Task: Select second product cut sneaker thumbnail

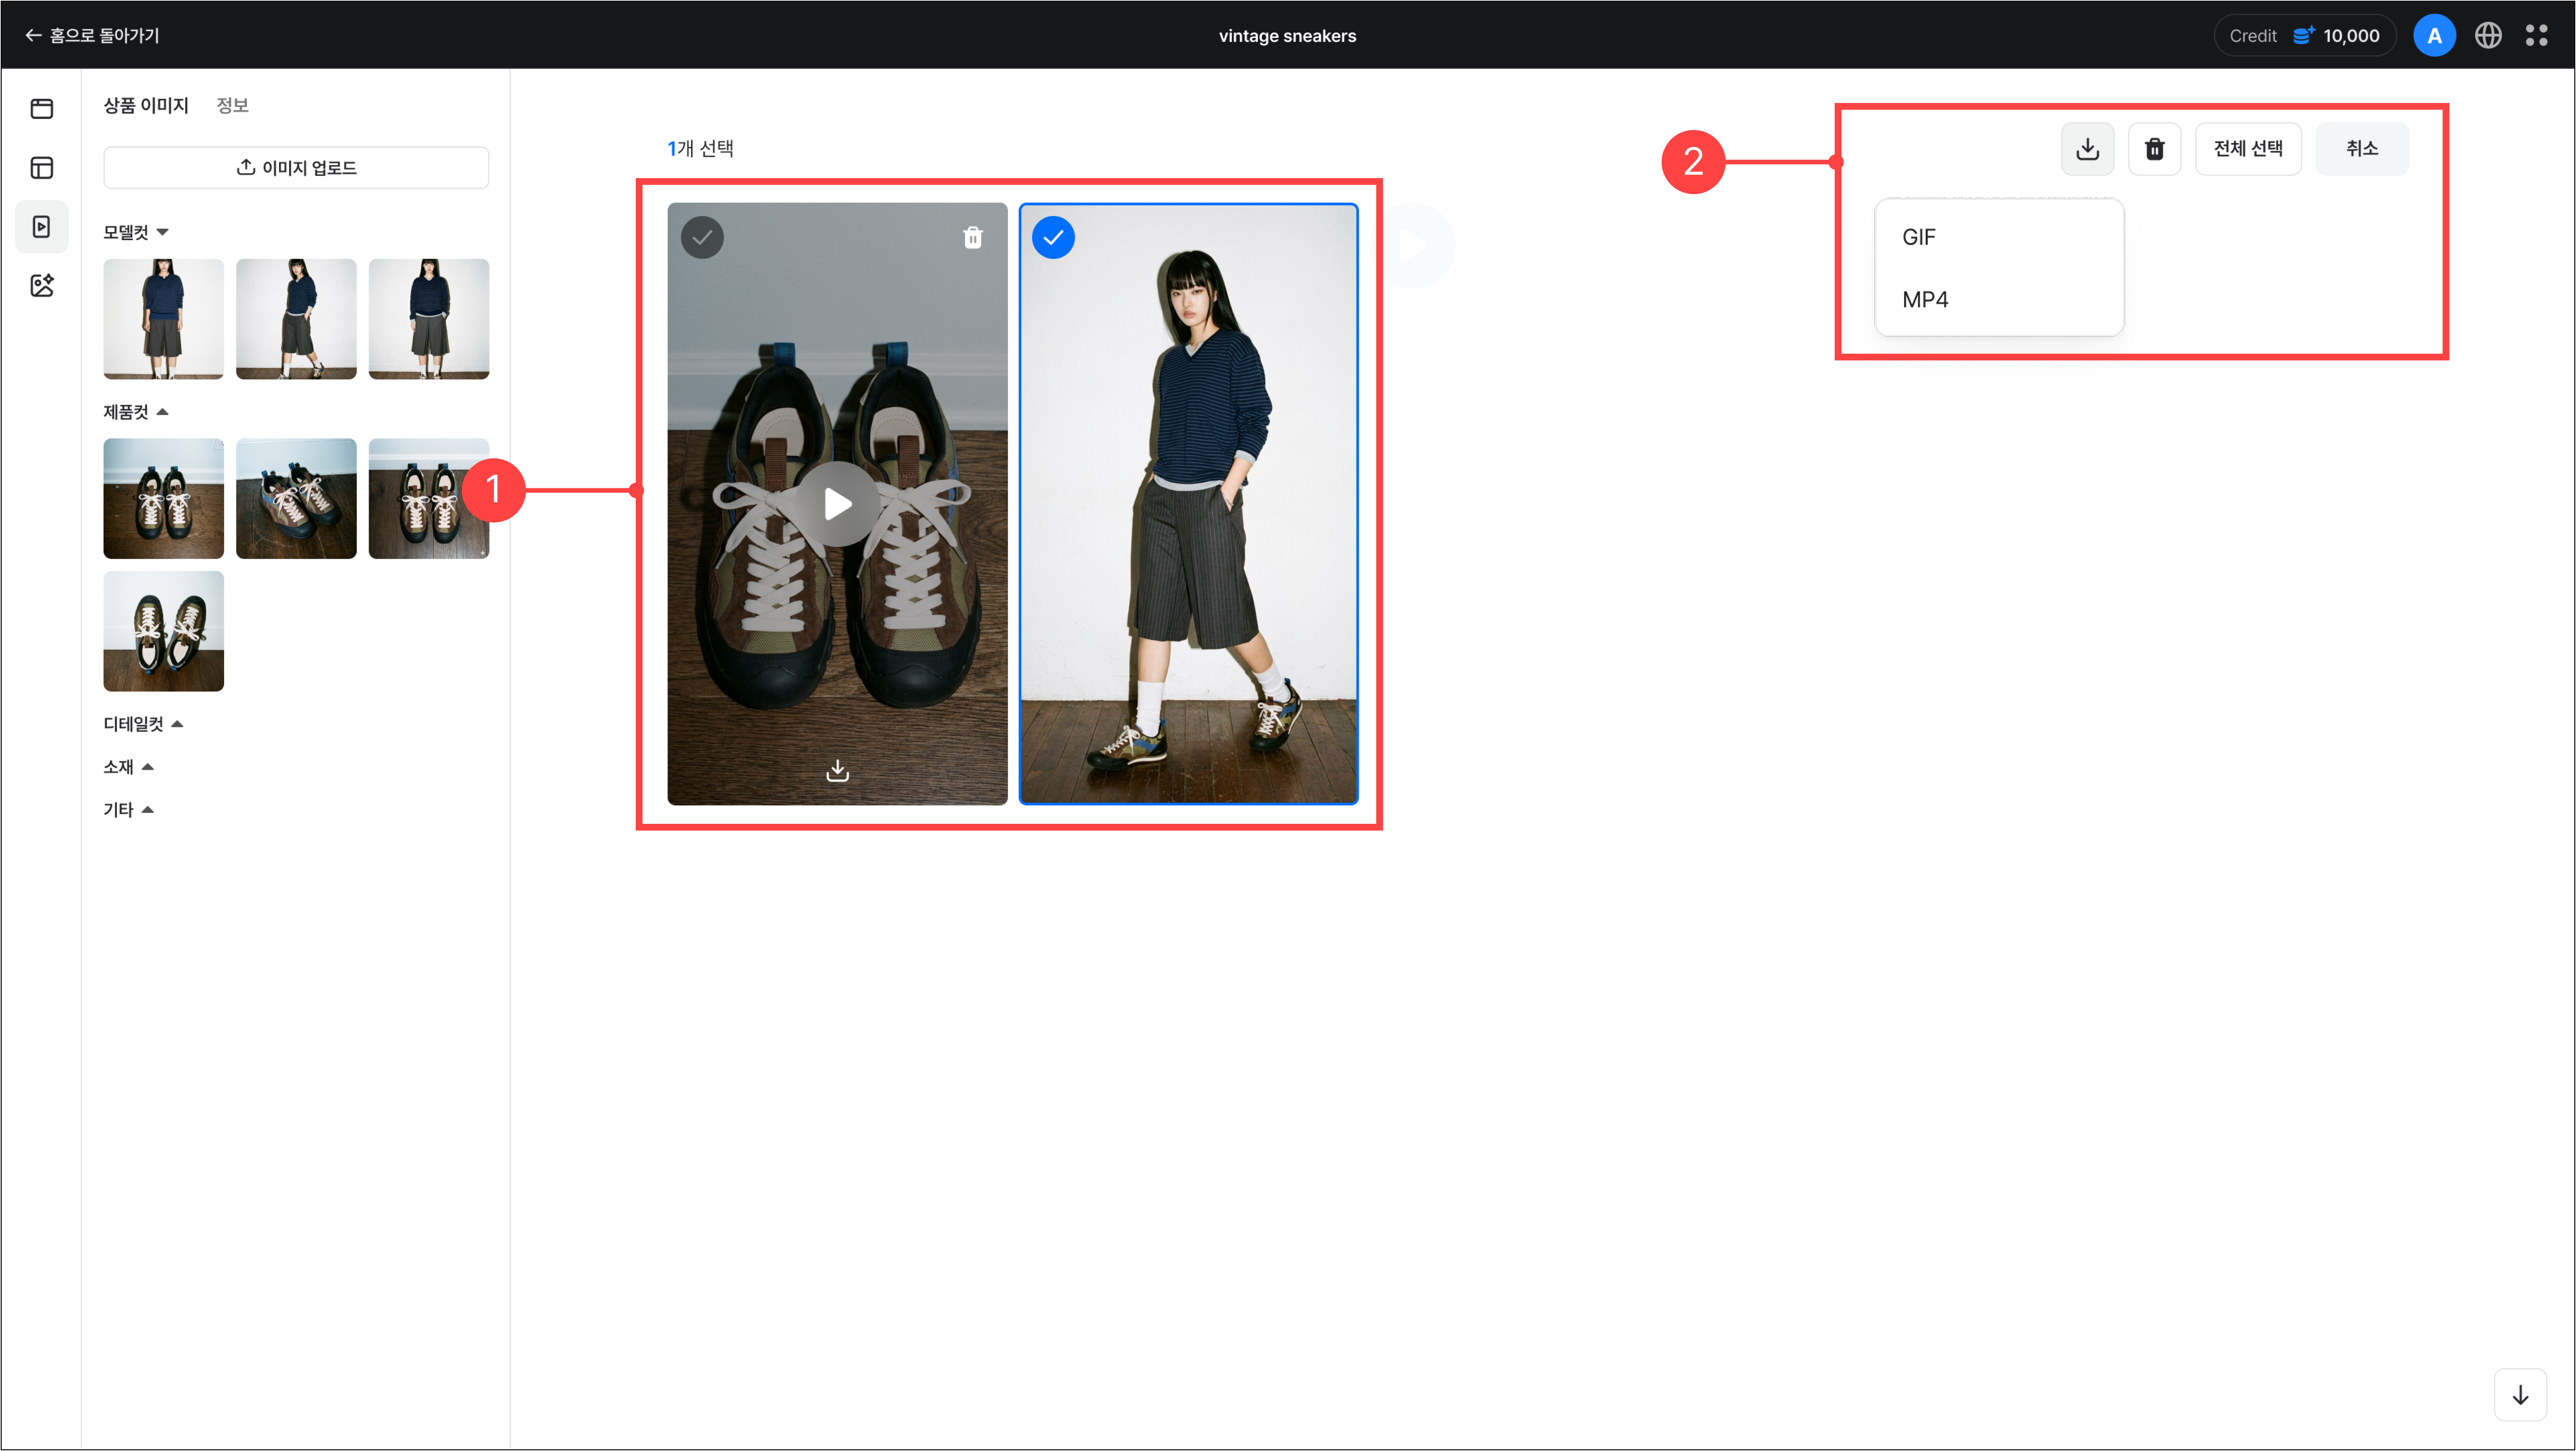Action: click(296, 499)
